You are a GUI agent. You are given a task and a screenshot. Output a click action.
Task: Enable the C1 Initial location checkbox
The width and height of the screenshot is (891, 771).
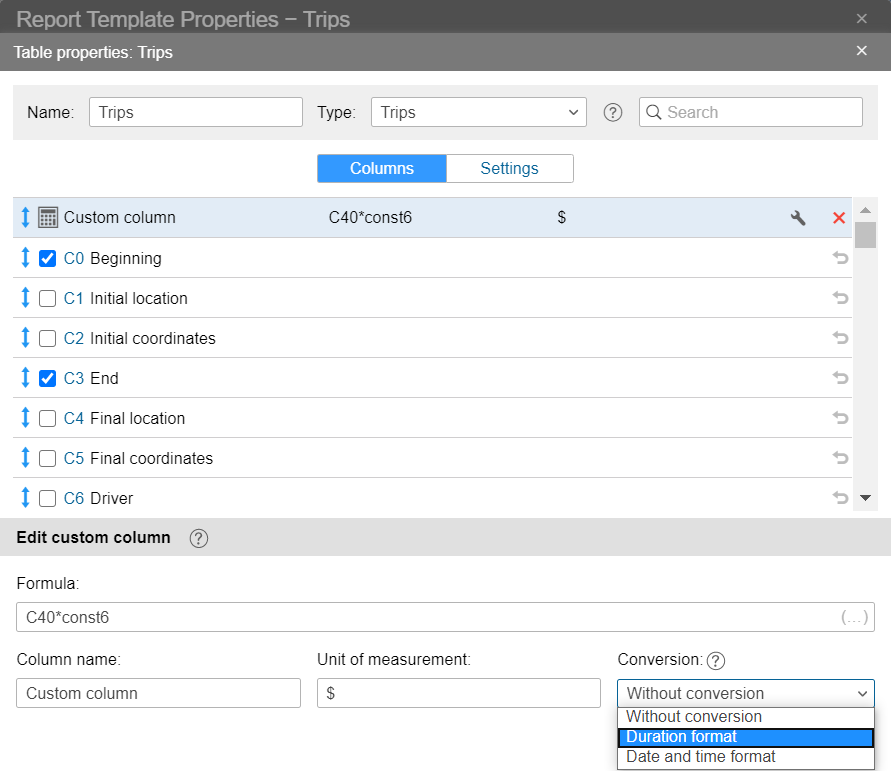[x=47, y=298]
